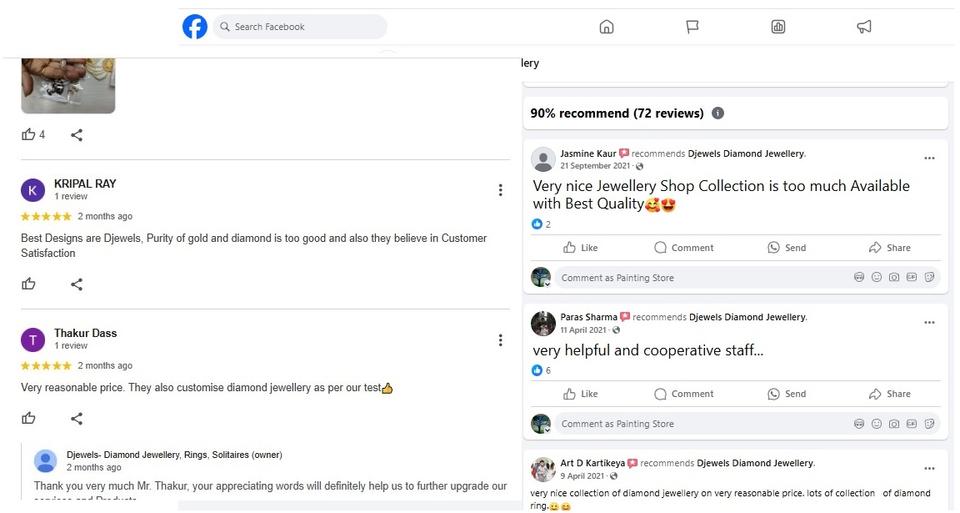Share the KRIPAL RAY review

77,284
